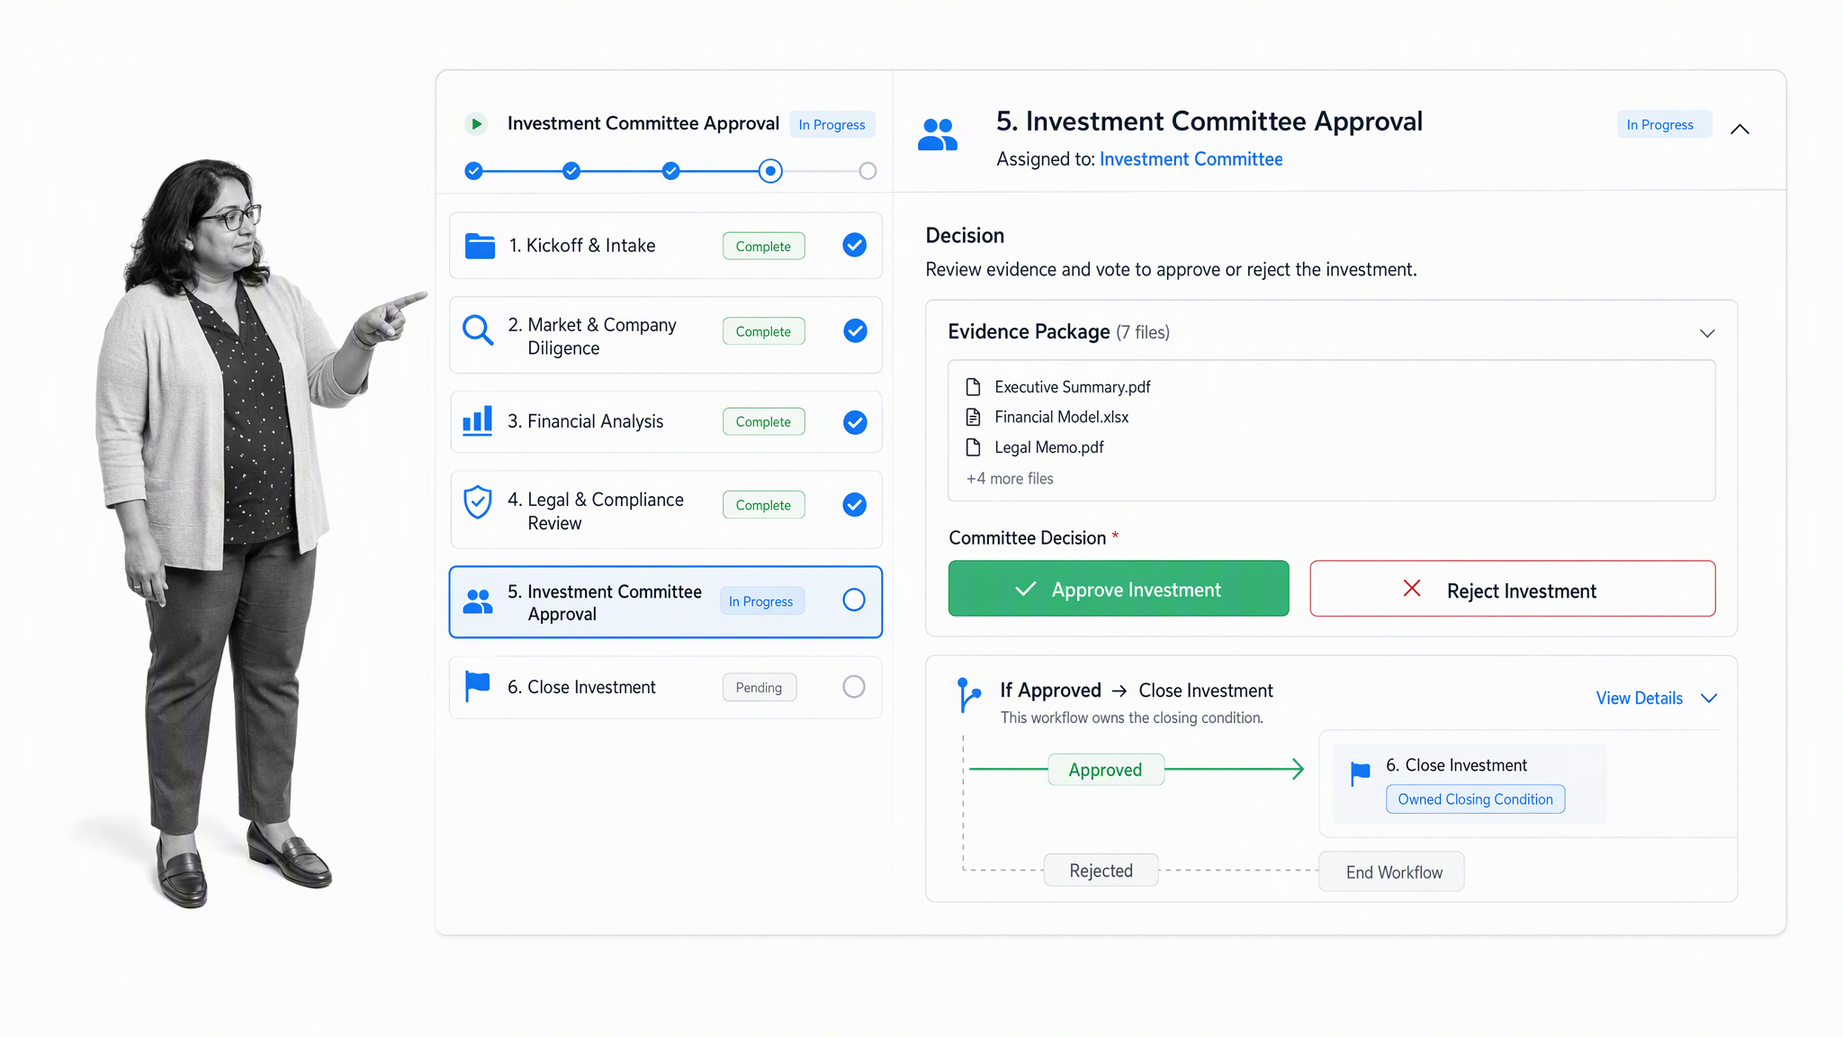The image size is (1843, 1037).
Task: Click the first progress tracker dot
Action: [474, 171]
